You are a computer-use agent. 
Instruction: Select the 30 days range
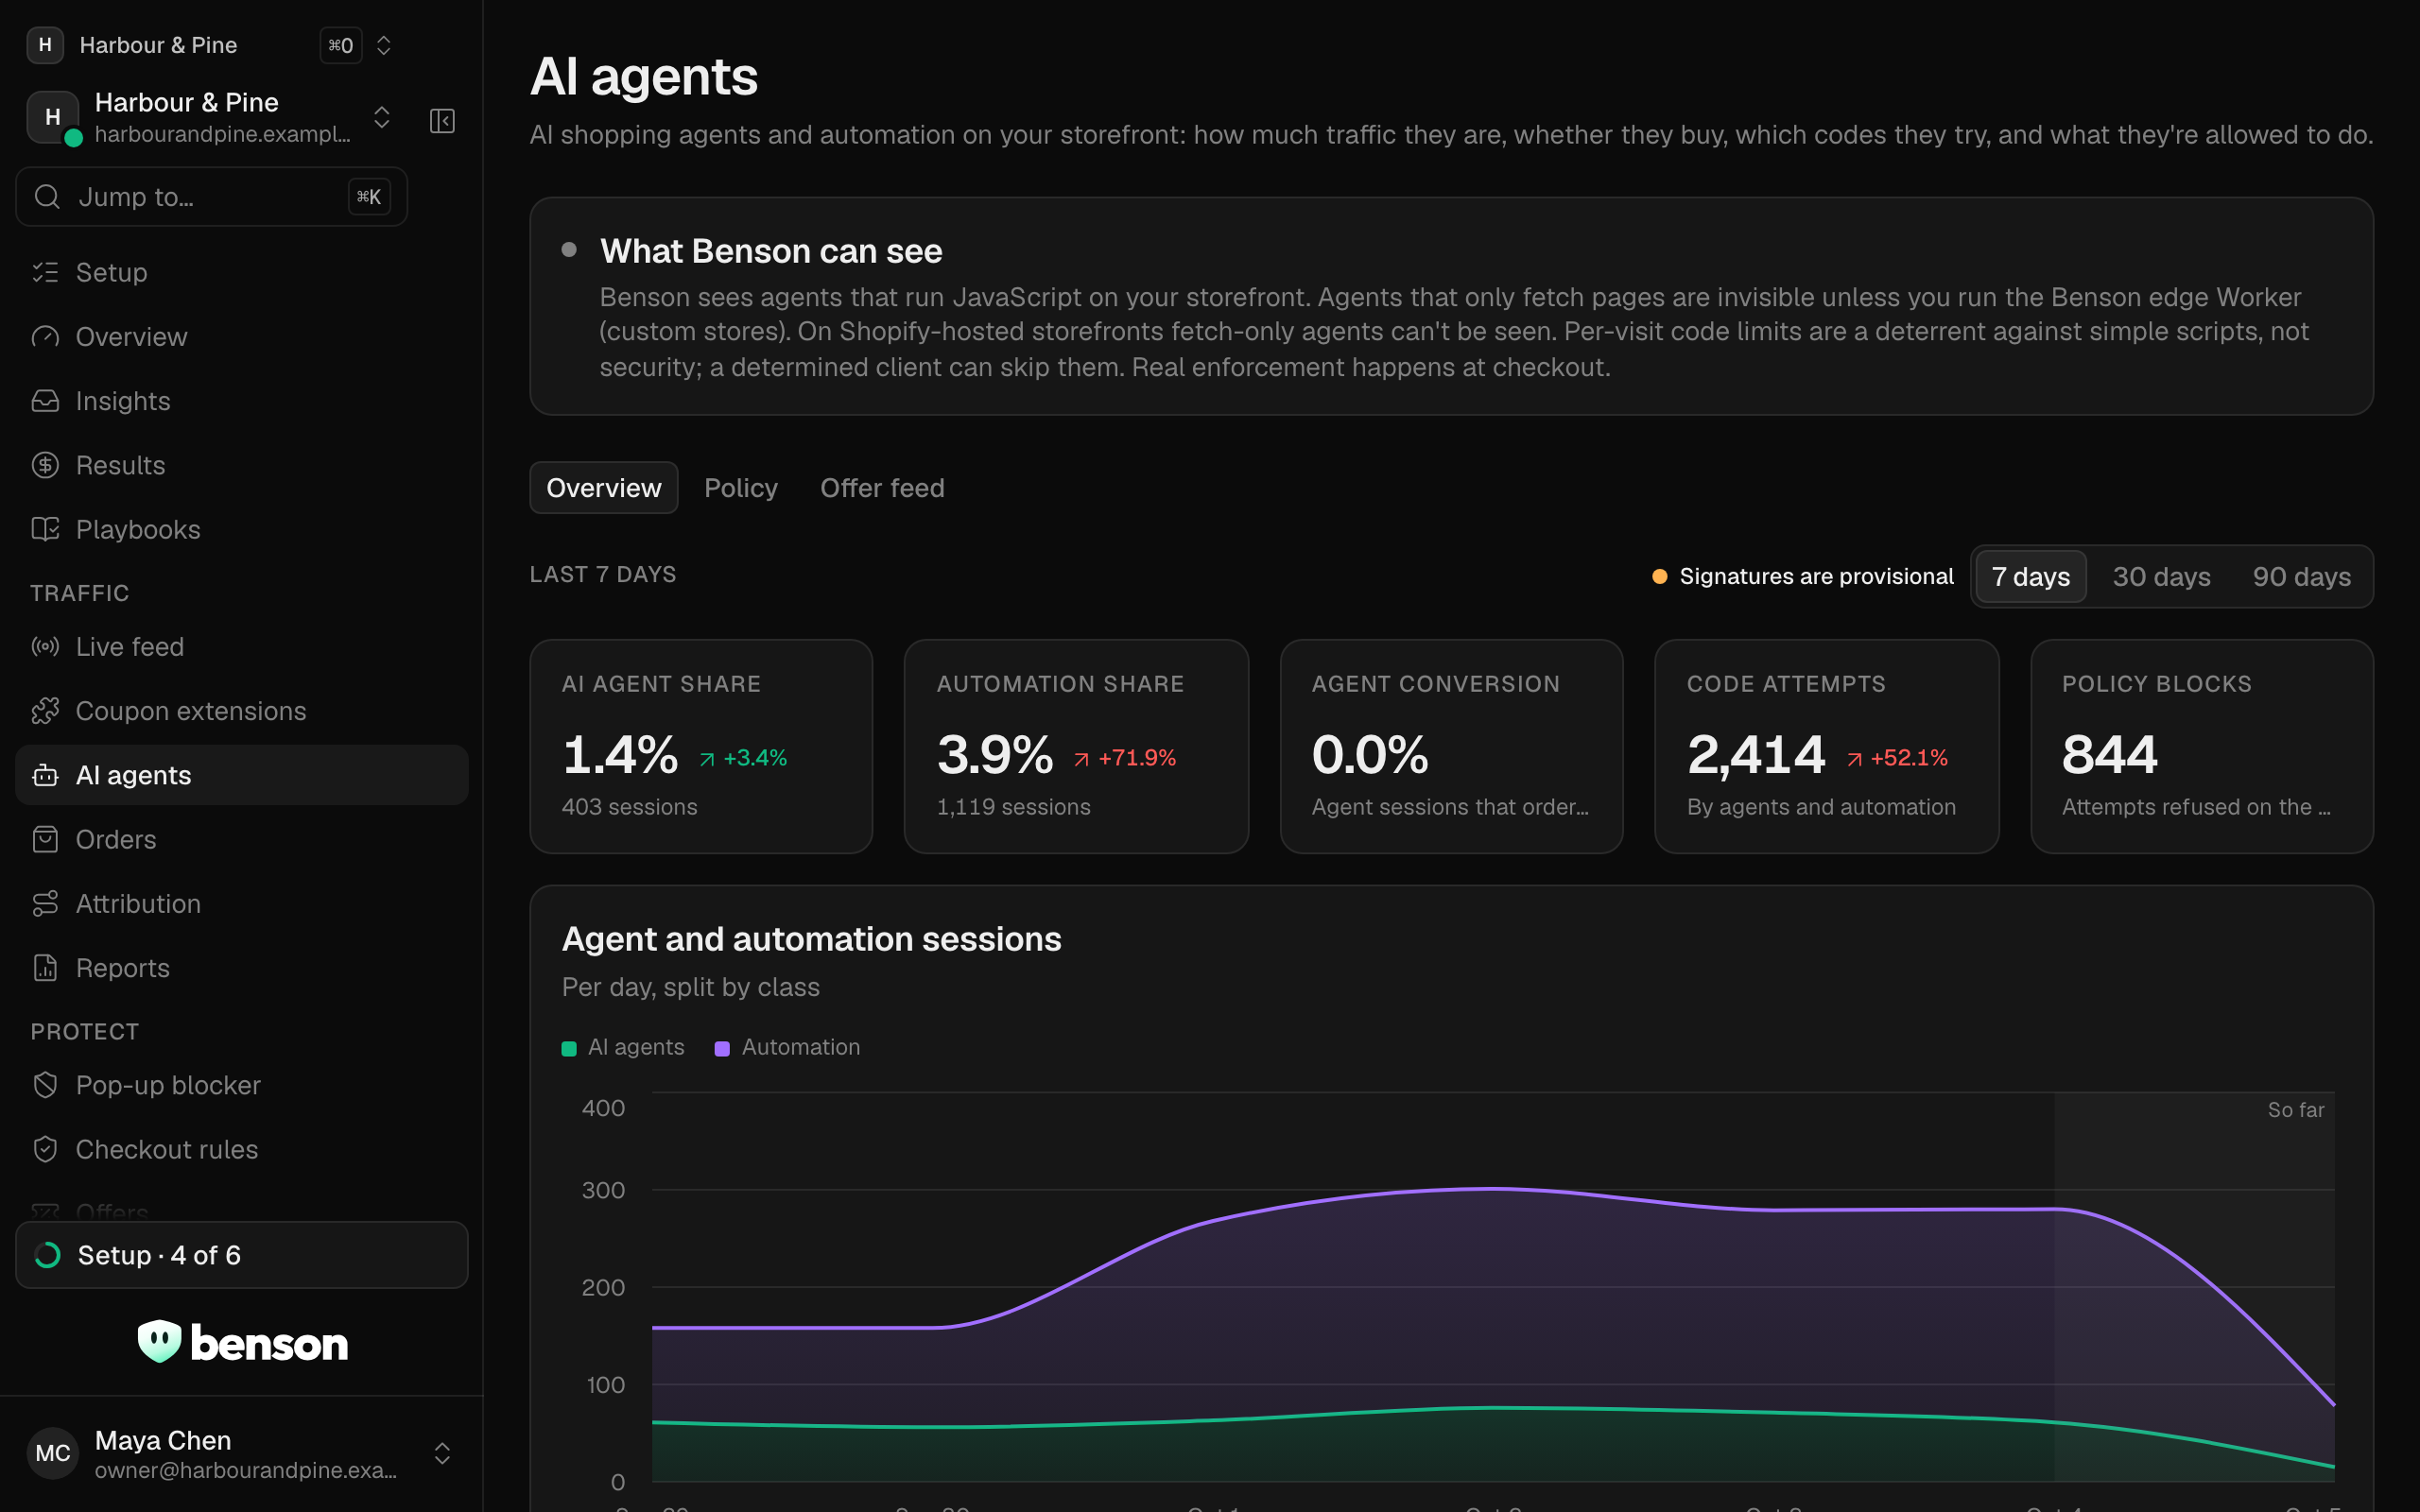point(2161,576)
